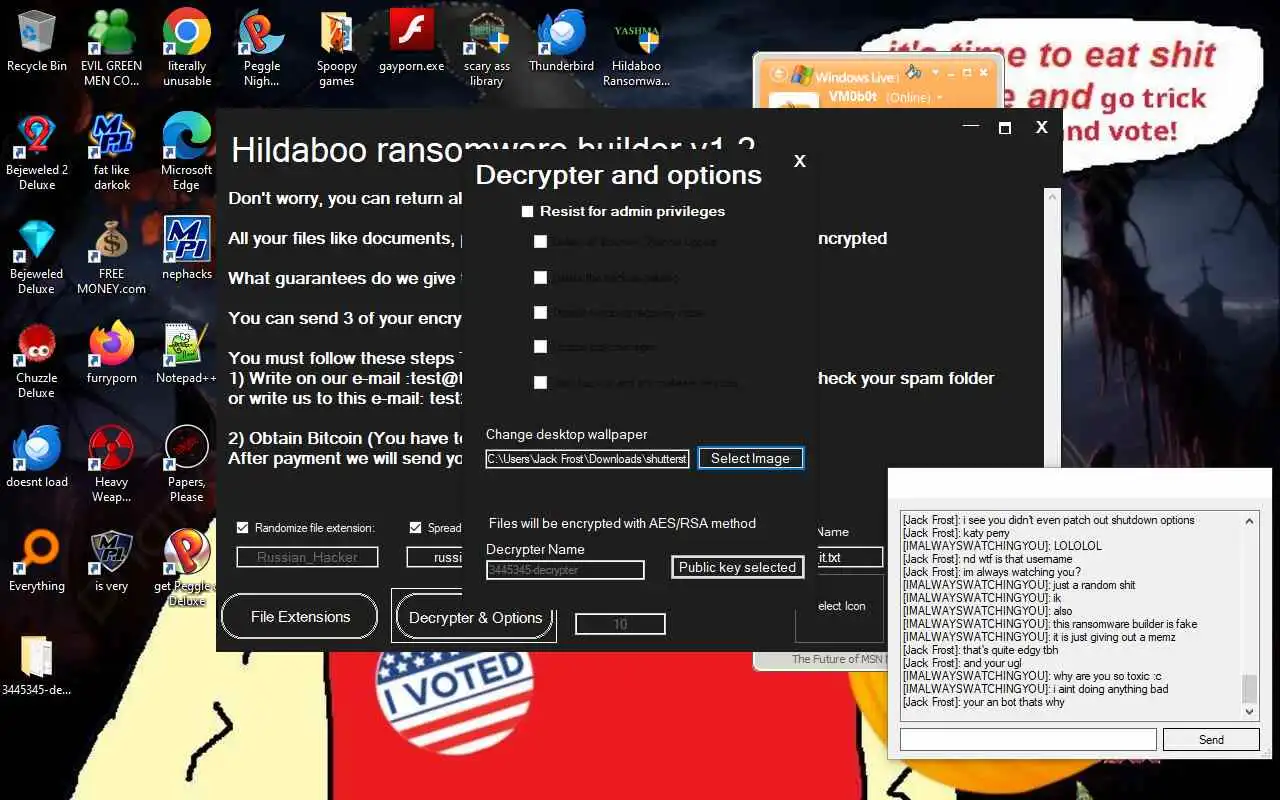Tick the backup catalog checkbox
The height and width of the screenshot is (800, 1280).
[540, 277]
